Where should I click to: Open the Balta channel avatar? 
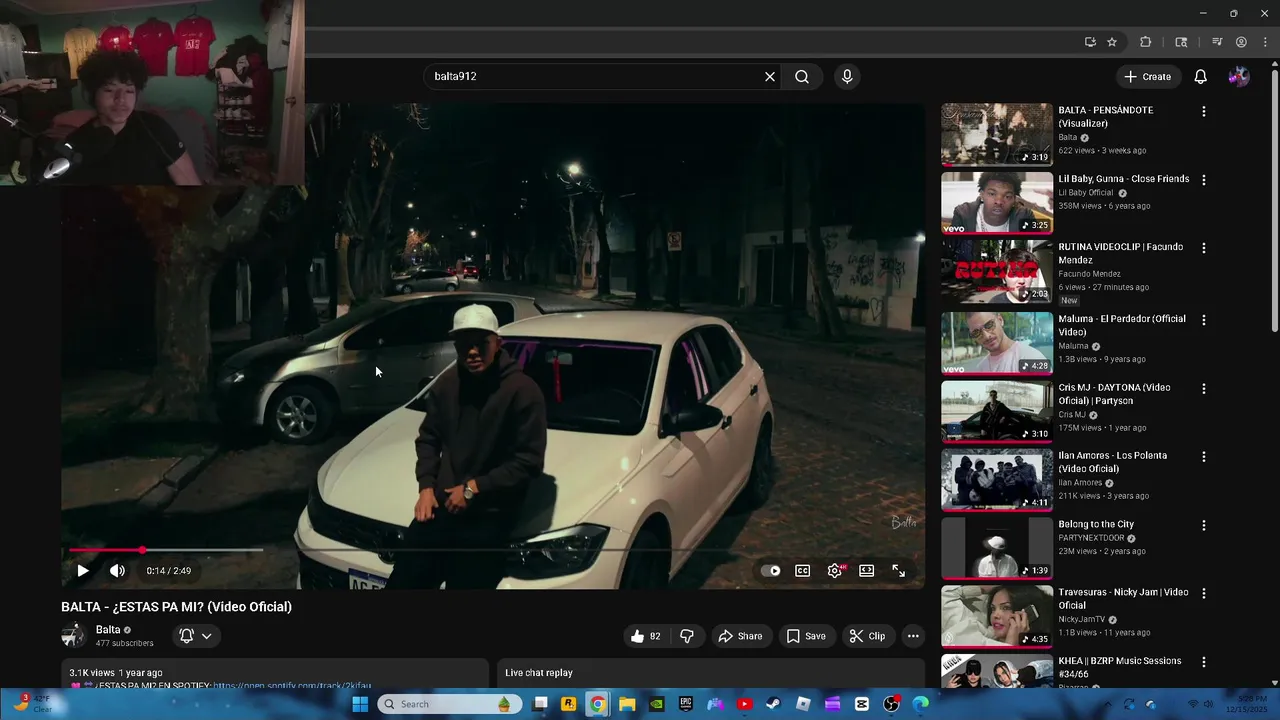(x=73, y=636)
